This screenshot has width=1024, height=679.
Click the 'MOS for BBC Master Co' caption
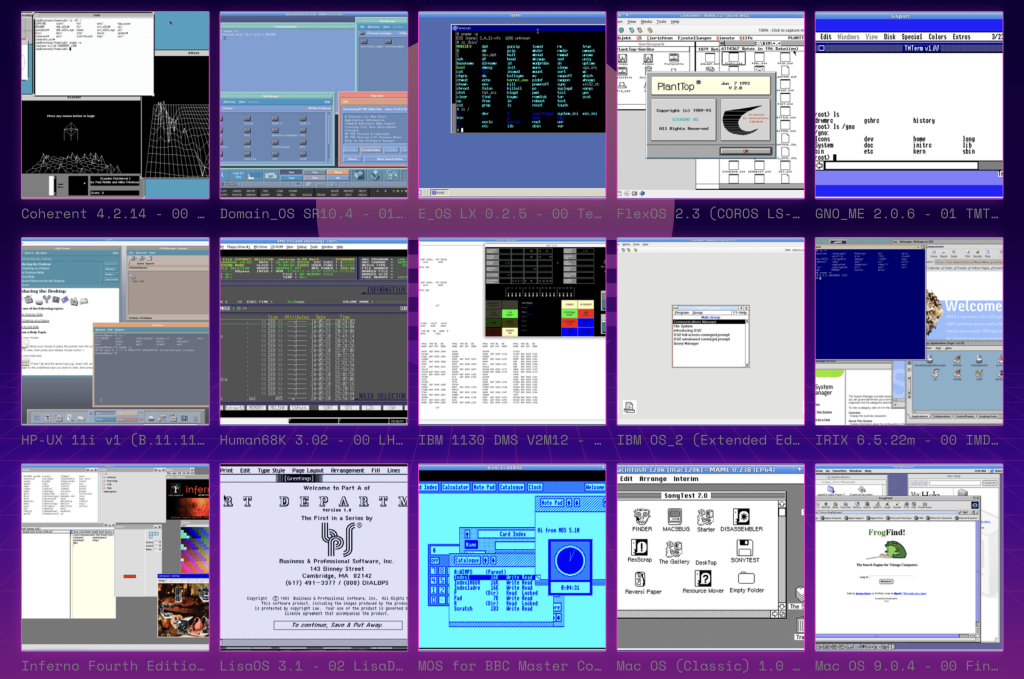pos(510,666)
